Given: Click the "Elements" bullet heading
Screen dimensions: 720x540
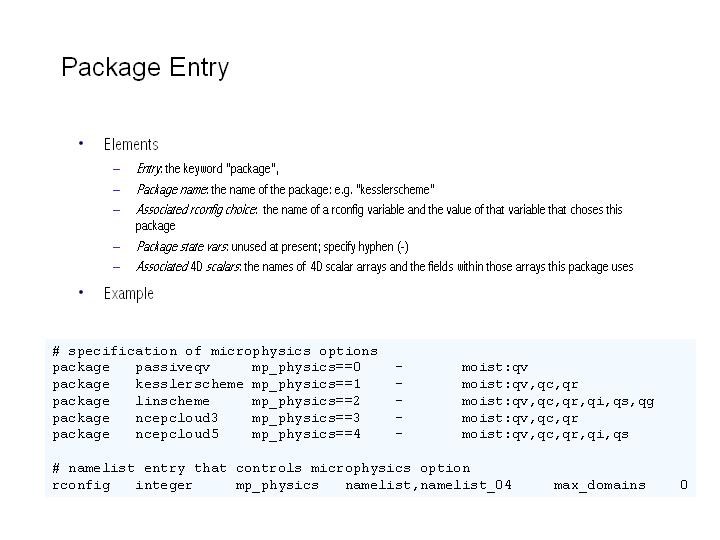Looking at the screenshot, I should 131,145.
